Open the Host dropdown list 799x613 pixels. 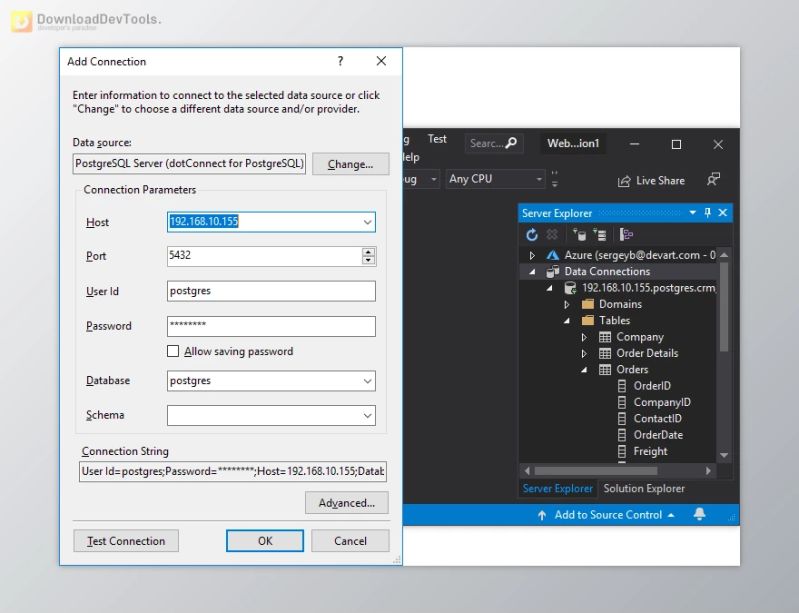pos(367,222)
